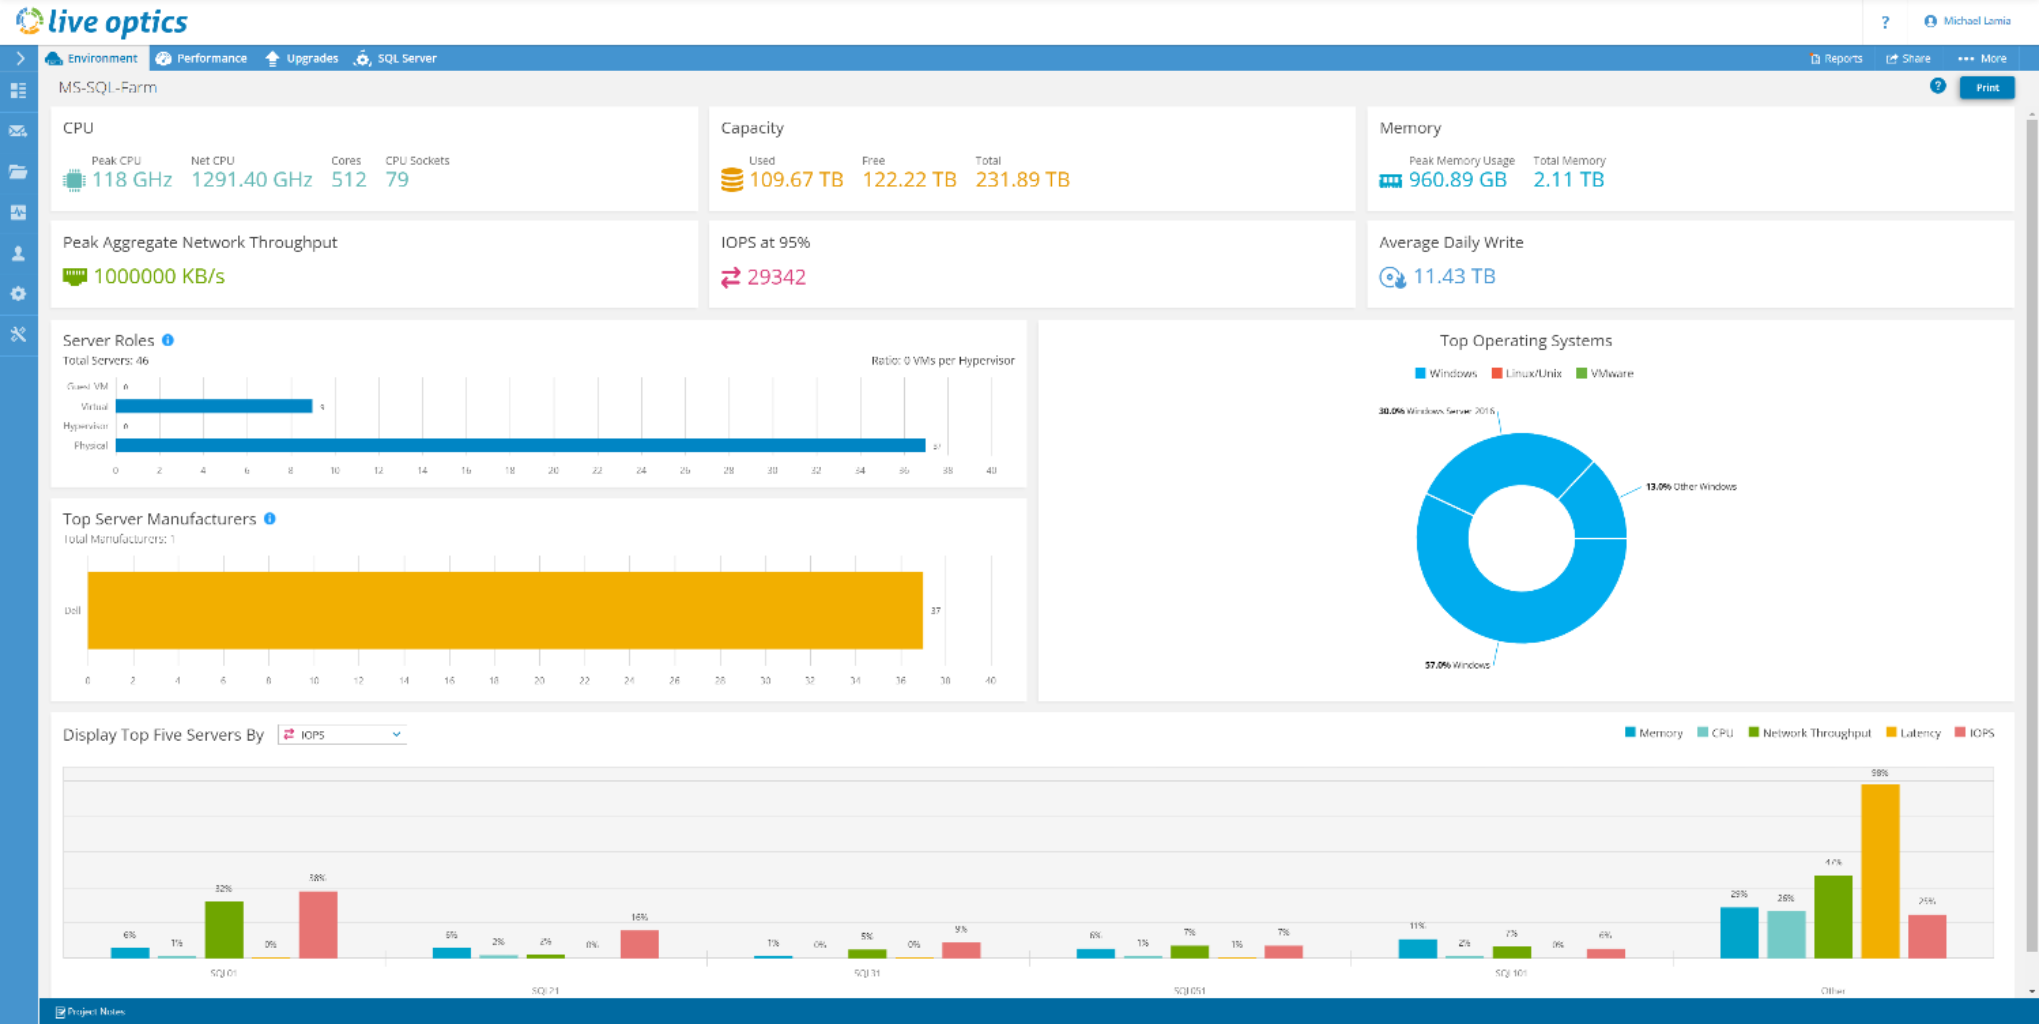Screen dimensions: 2039x1024
Task: Open the Display Top Five Servers By dropdown
Action: pos(342,734)
